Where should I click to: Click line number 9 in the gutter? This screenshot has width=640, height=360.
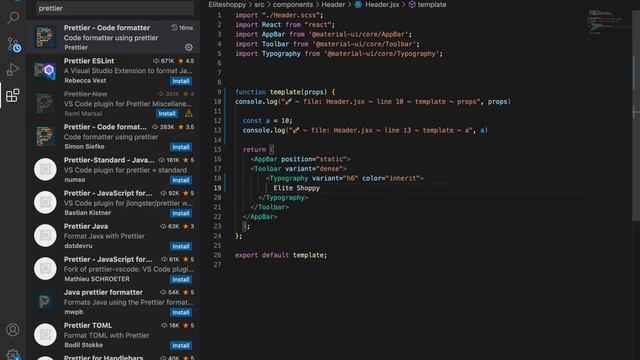click(219, 92)
